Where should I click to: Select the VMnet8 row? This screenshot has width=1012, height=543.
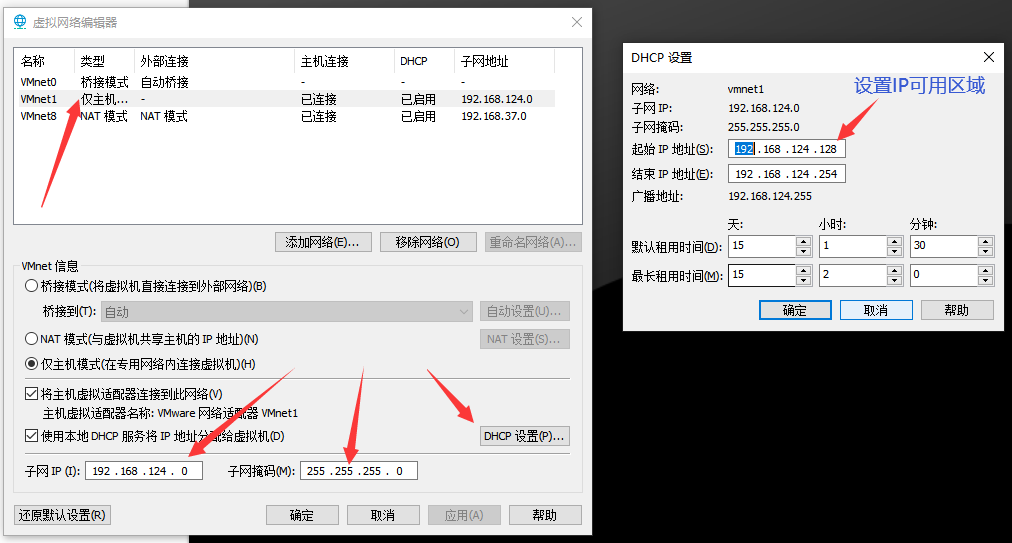point(284,116)
